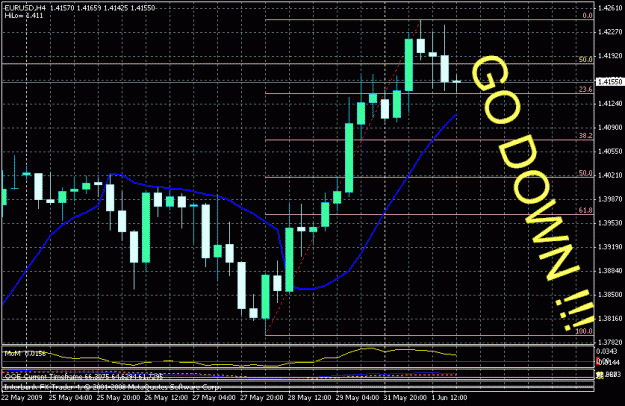The width and height of the screenshot is (625, 406).
Task: Click the 1.40210 price axis value
Action: tap(610, 175)
